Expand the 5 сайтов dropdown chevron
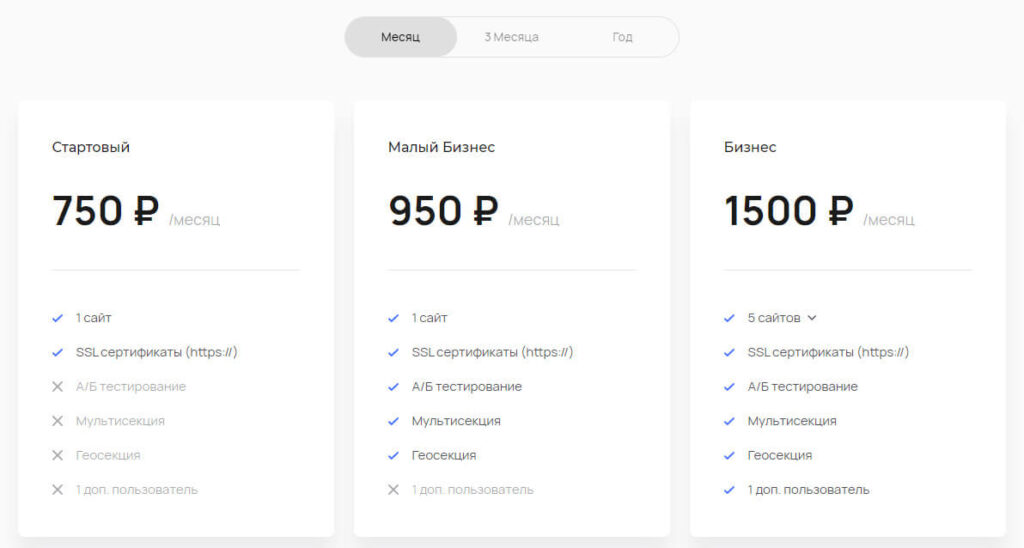Viewport: 1024px width, 548px height. [x=812, y=318]
